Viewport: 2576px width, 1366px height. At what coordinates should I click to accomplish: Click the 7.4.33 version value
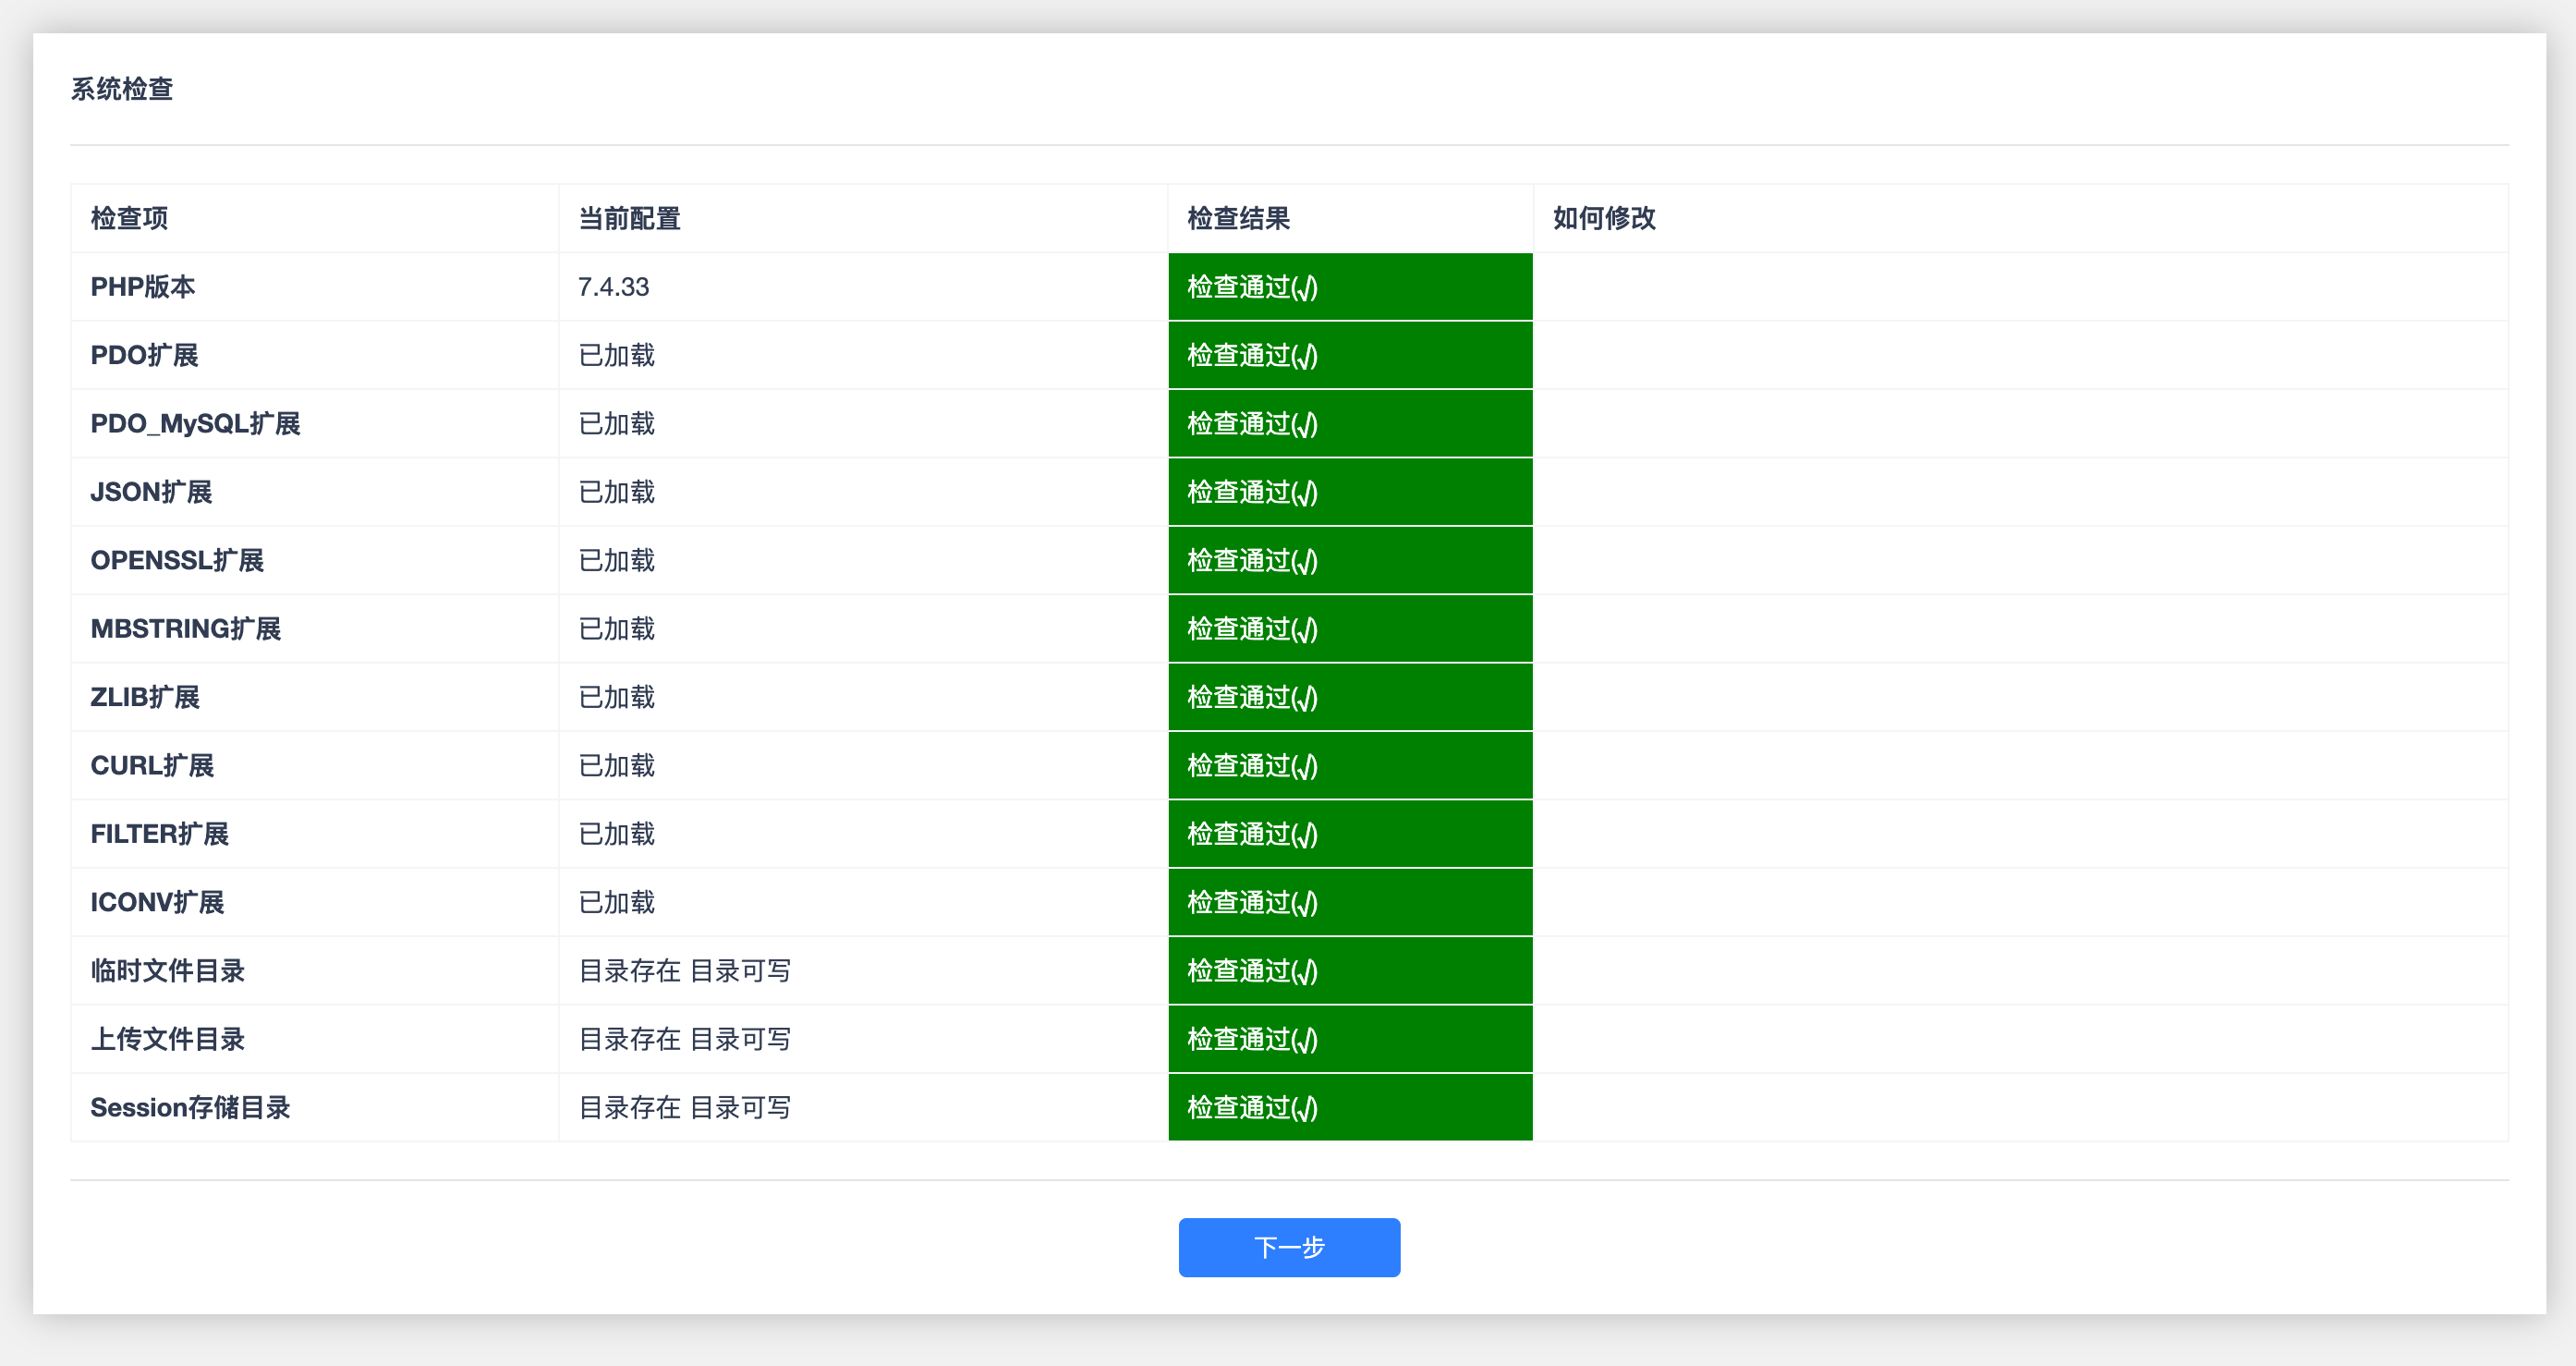tap(613, 287)
